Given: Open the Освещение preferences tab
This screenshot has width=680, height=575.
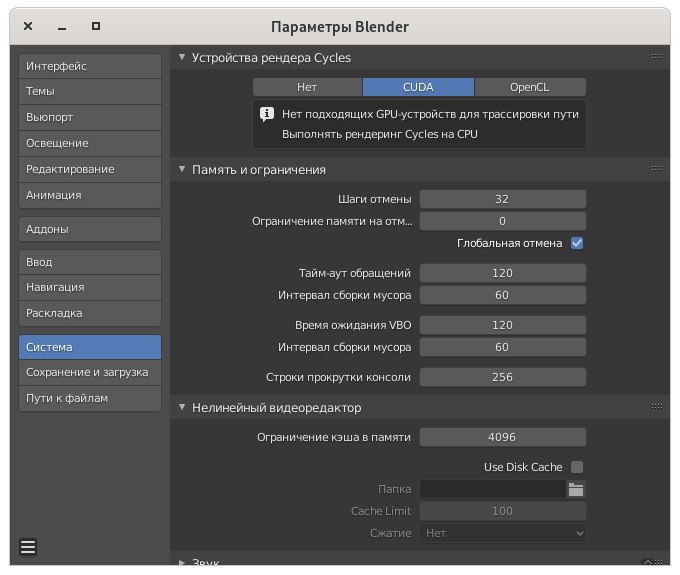Looking at the screenshot, I should coord(90,144).
